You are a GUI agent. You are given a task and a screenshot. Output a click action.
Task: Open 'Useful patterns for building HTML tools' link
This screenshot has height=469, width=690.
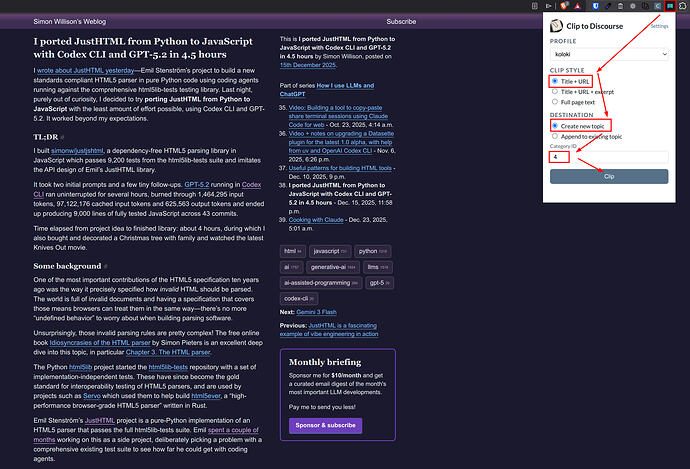[x=340, y=168]
